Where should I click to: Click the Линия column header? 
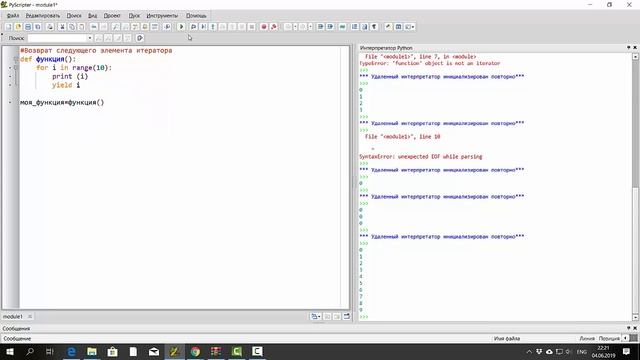(x=587, y=338)
